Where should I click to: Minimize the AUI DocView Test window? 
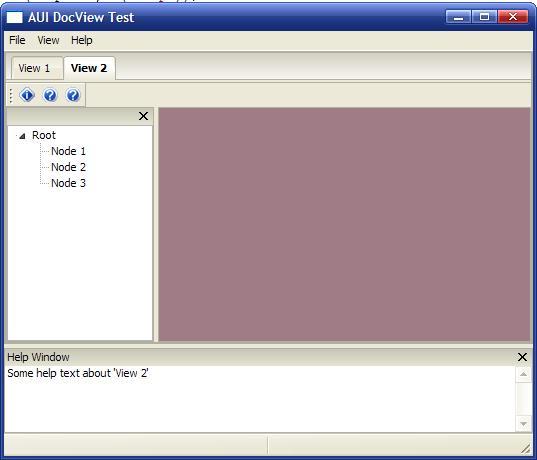[458, 17]
